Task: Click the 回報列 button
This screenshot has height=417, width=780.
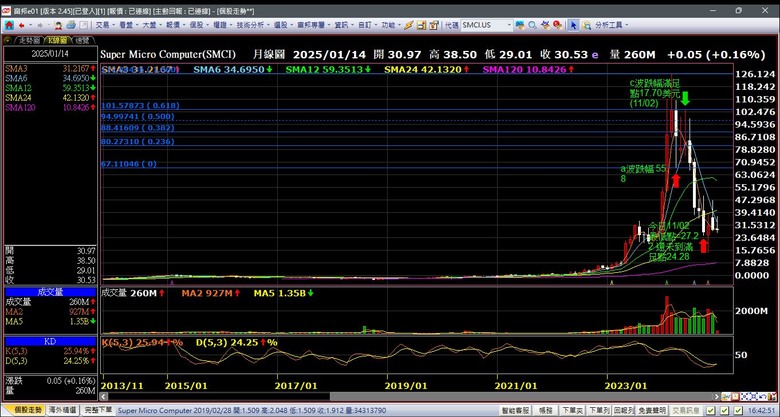Action: click(623, 411)
